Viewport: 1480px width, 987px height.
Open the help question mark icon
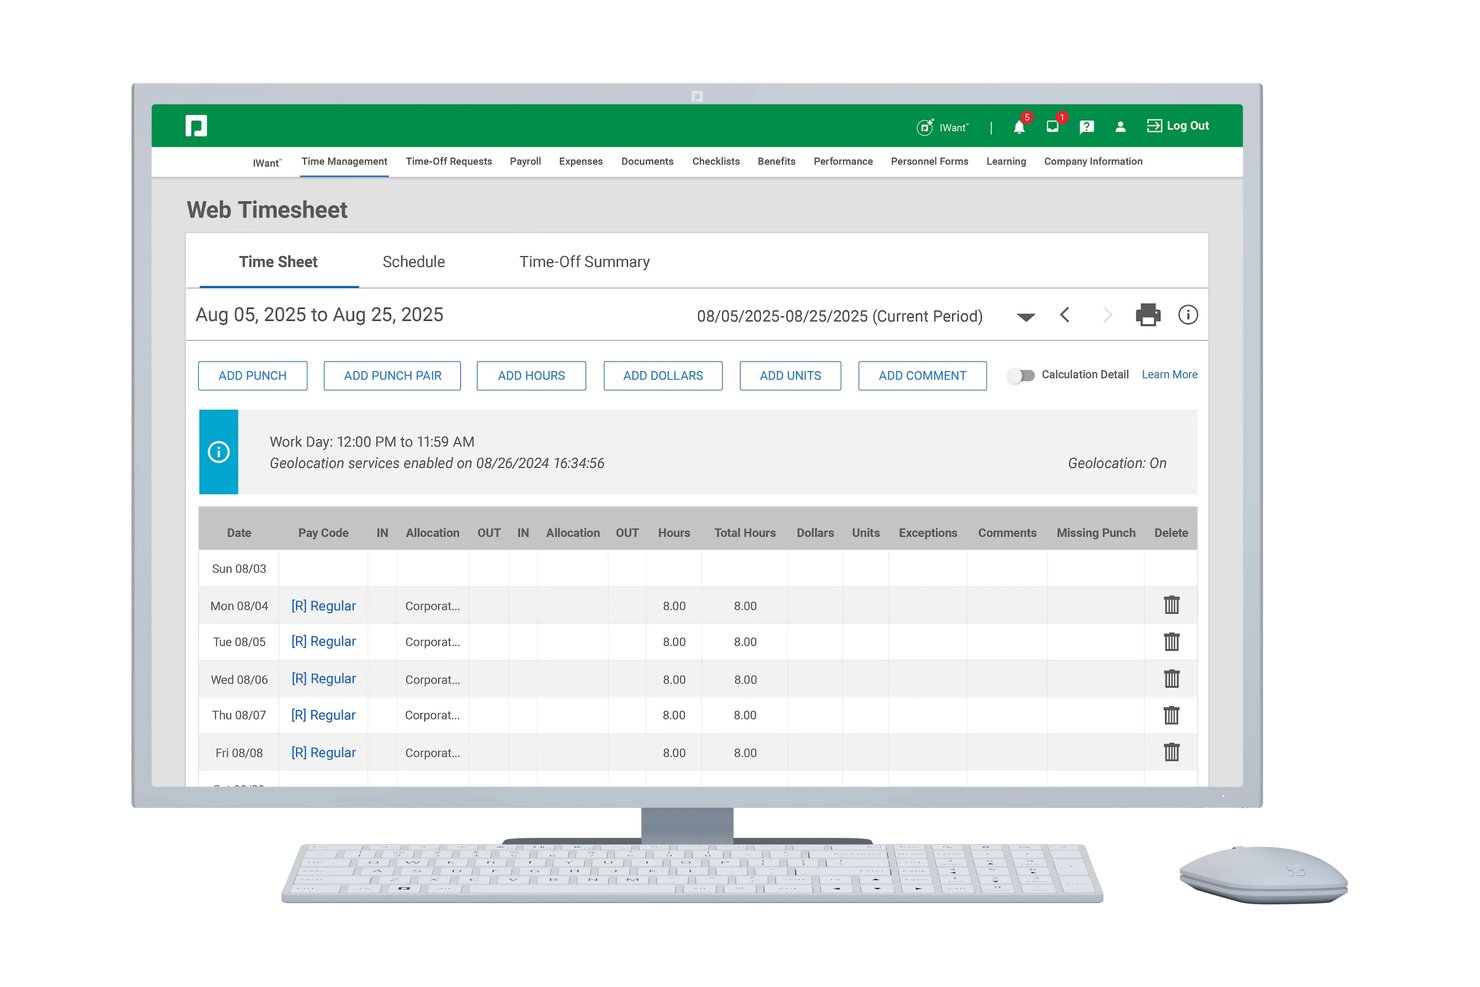pyautogui.click(x=1087, y=127)
